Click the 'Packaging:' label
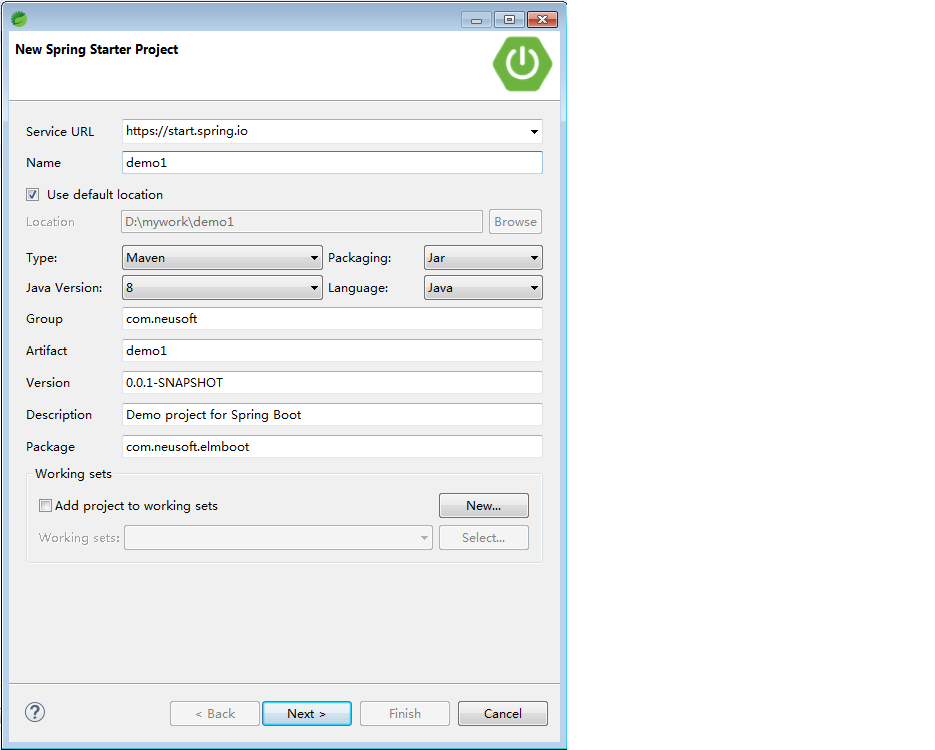This screenshot has height=750, width=935. pyautogui.click(x=360, y=258)
